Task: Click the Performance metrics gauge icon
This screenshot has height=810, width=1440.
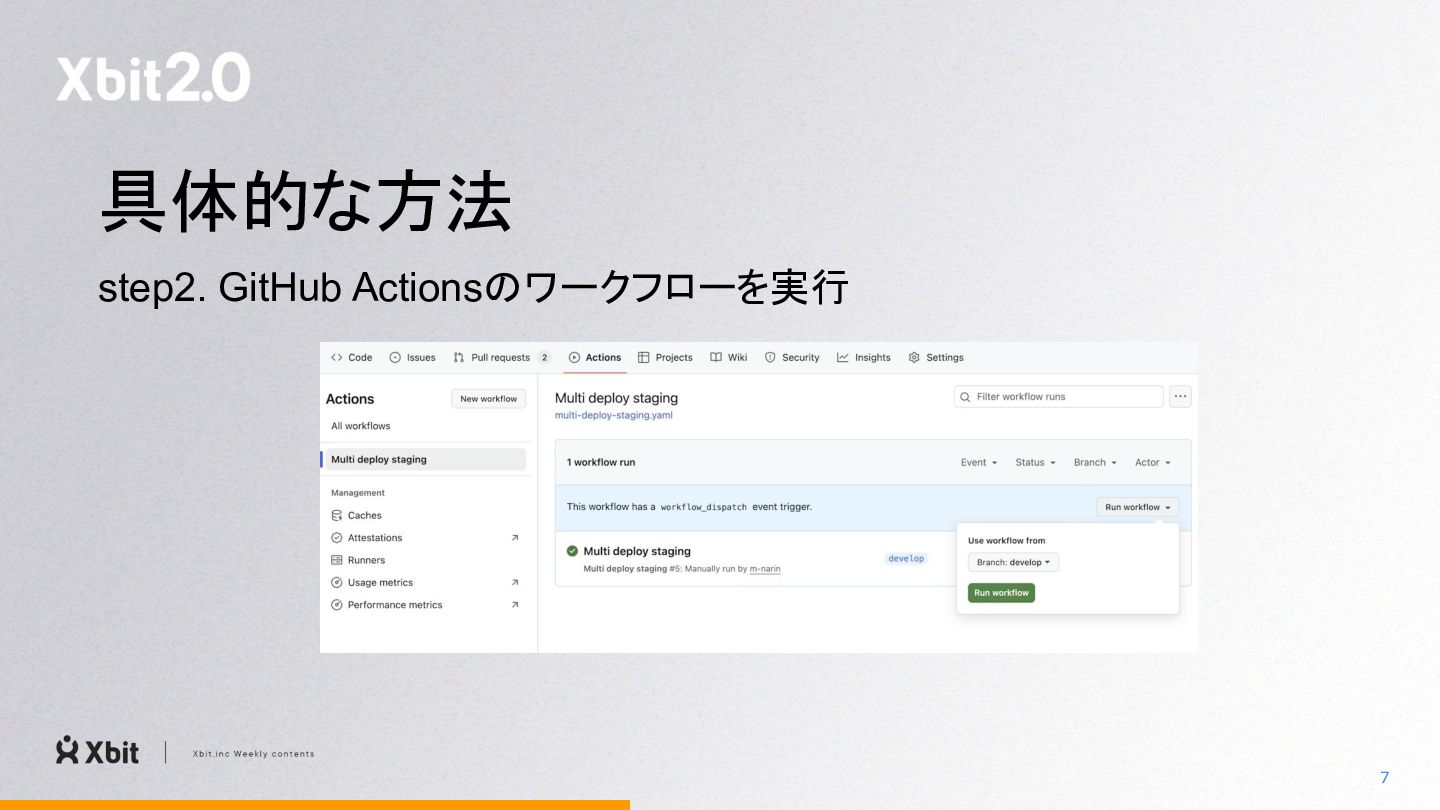Action: pyautogui.click(x=337, y=605)
